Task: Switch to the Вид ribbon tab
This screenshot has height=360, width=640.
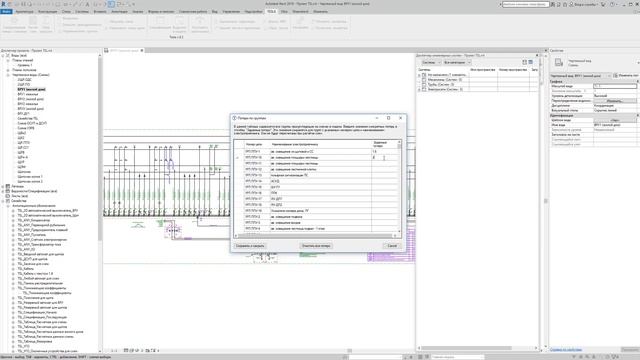Action: (x=215, y=12)
